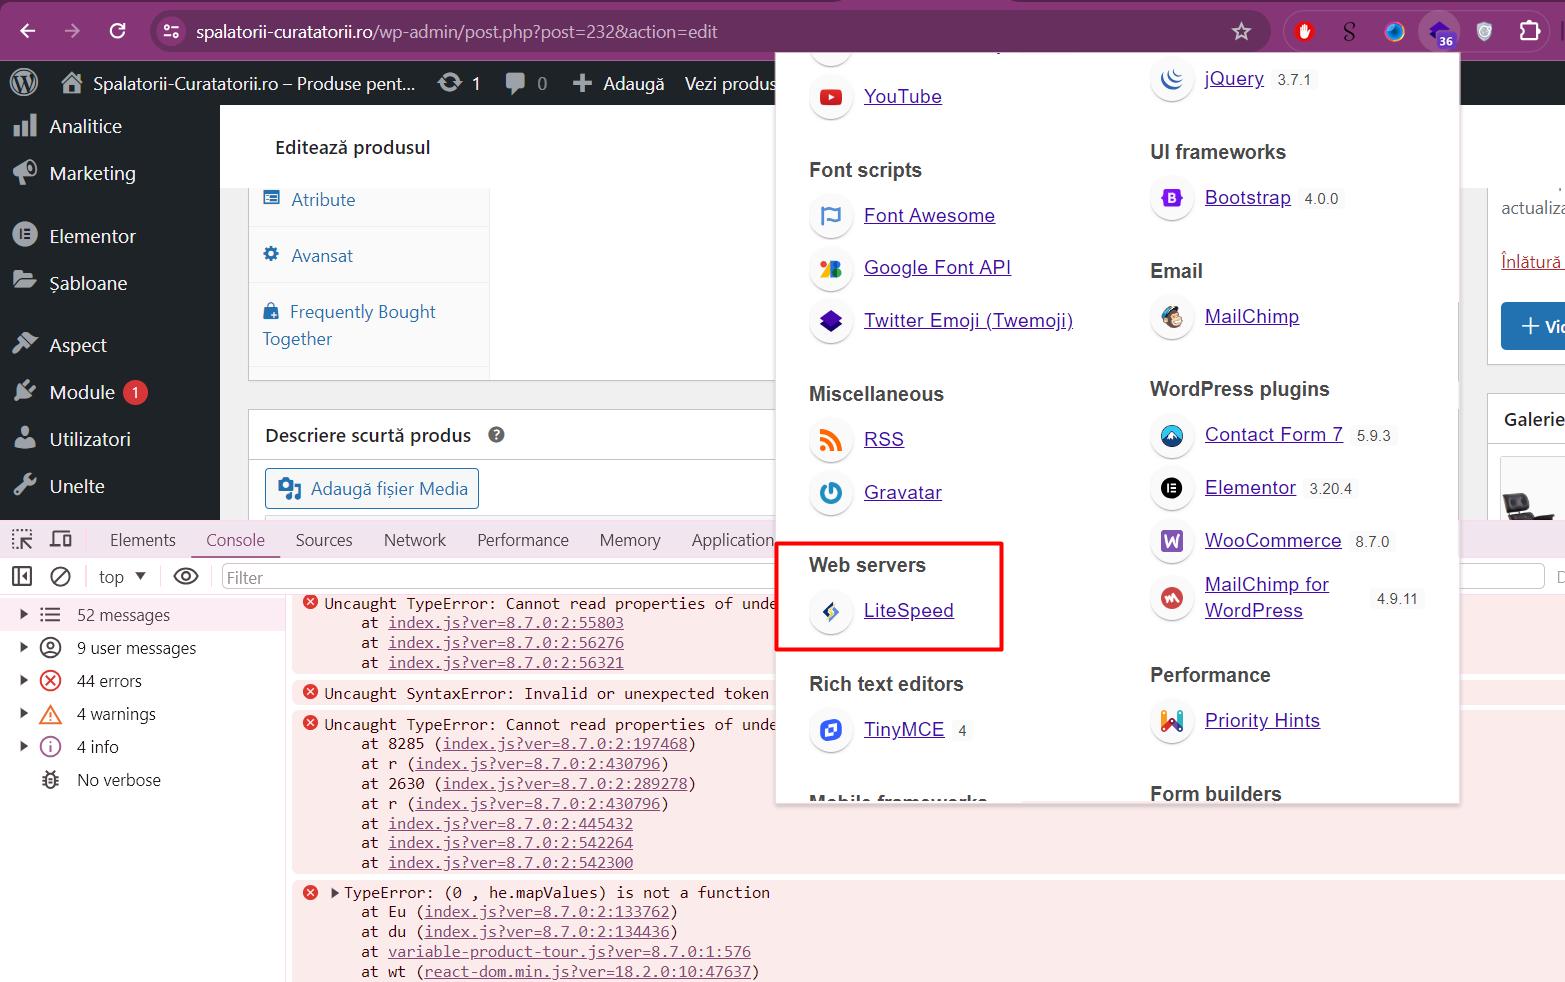Go back using the browser back arrow
The image size is (1565, 982).
tap(28, 31)
